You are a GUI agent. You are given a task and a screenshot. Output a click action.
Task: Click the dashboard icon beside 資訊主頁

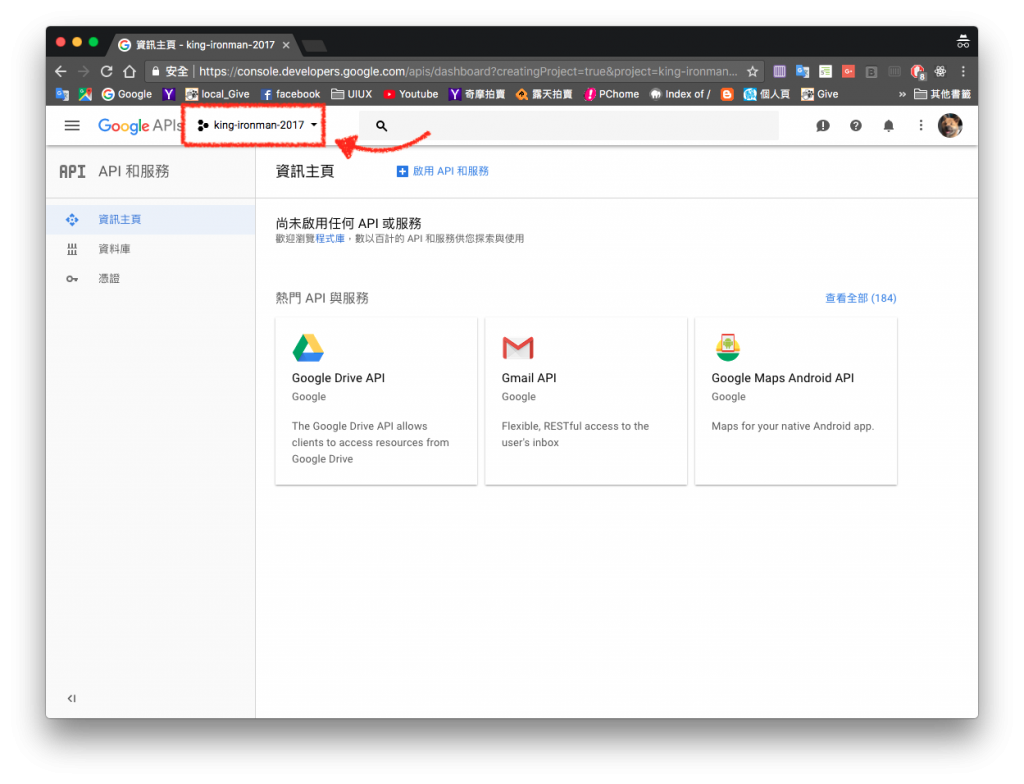click(72, 220)
